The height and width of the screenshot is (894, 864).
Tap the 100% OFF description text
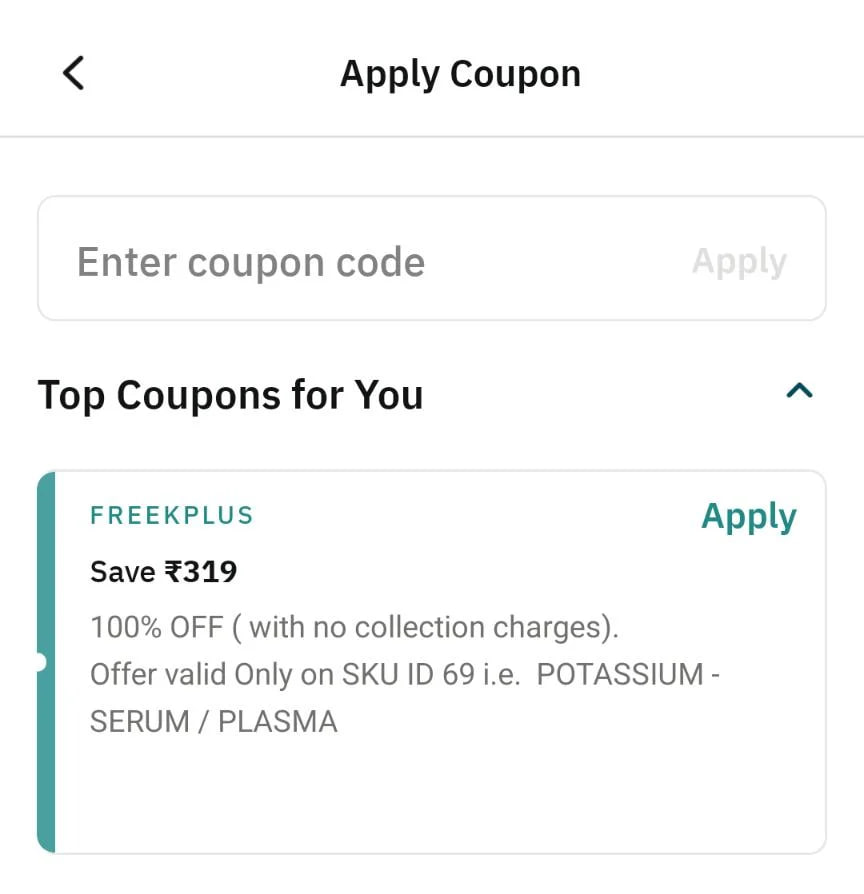click(355, 626)
